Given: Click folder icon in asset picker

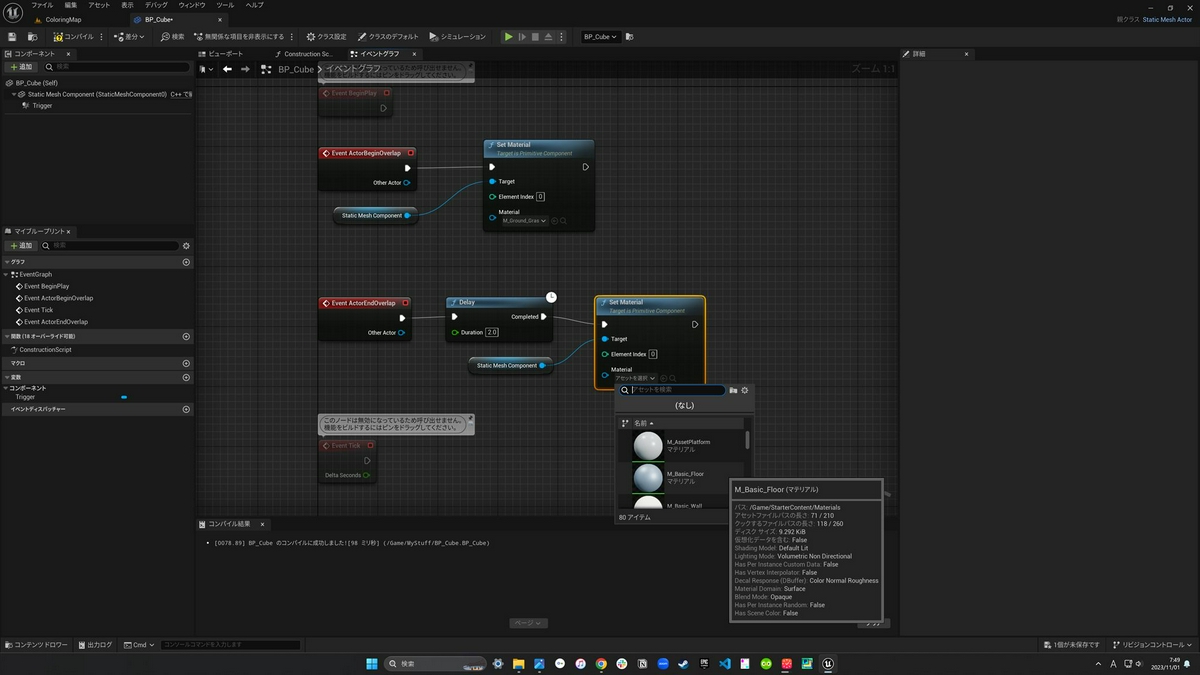Looking at the screenshot, I should [x=733, y=390].
